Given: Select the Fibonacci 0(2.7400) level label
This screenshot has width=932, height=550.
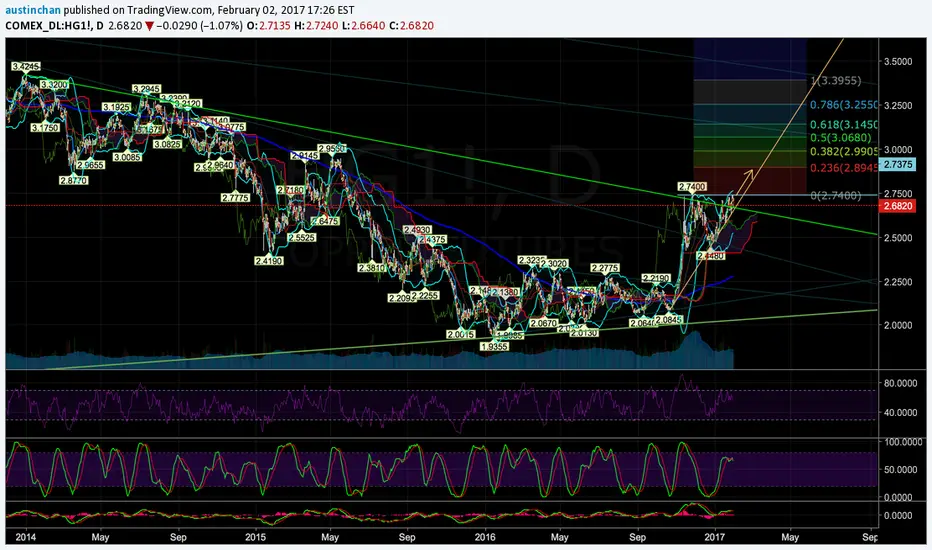Looking at the screenshot, I should pyautogui.click(x=836, y=196).
